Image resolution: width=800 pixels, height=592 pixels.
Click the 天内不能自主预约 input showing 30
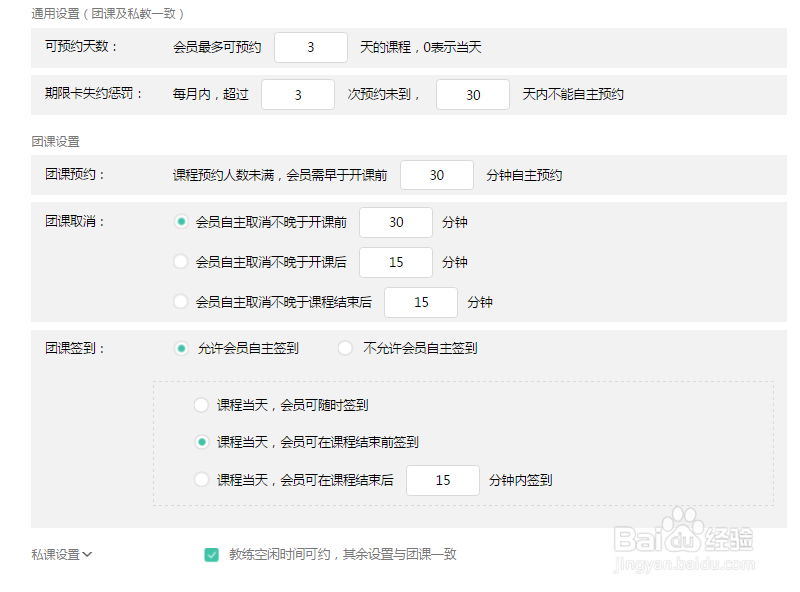472,94
